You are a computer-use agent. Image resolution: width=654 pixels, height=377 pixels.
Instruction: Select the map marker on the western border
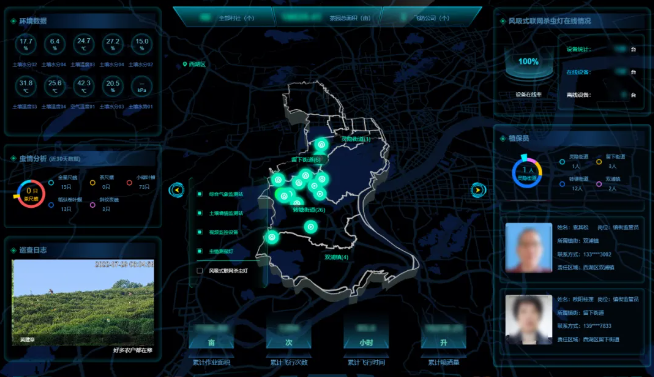pyautogui.click(x=272, y=237)
